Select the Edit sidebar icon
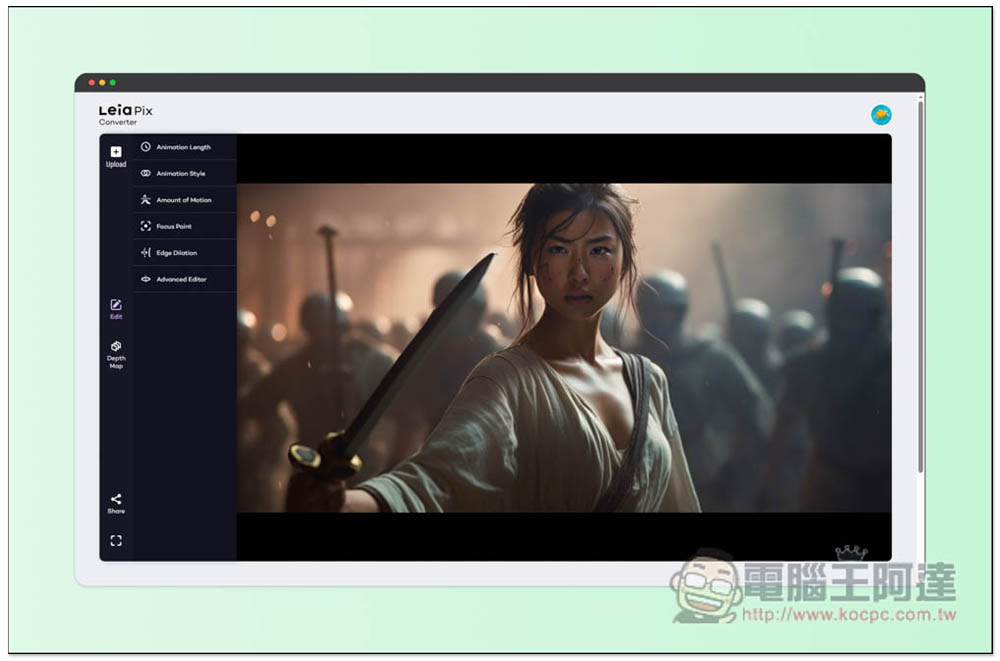1000x661 pixels. (x=115, y=305)
